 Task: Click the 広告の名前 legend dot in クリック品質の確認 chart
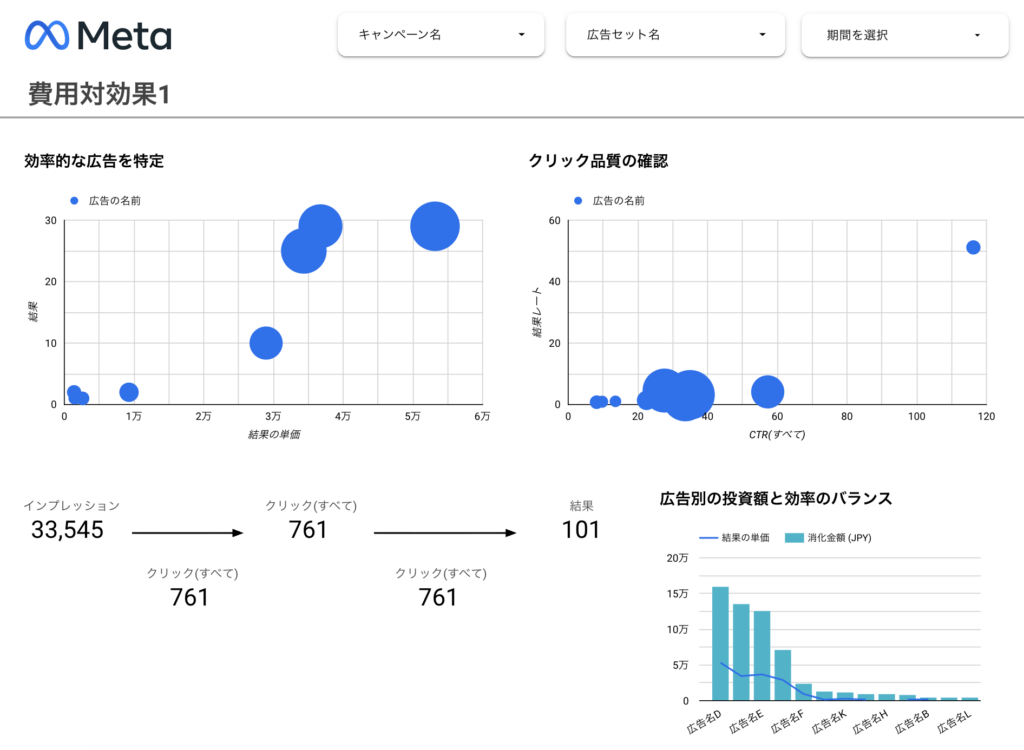click(577, 201)
